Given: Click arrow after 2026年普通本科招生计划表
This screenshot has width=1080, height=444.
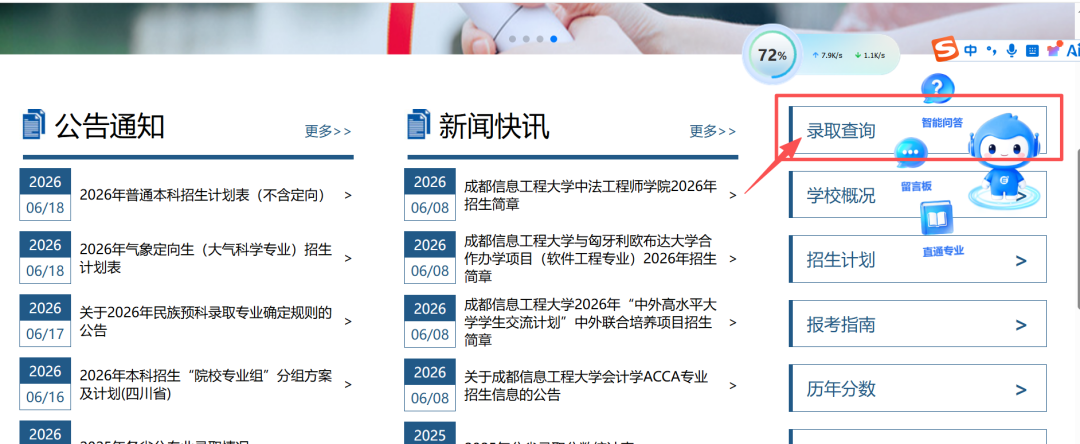Looking at the screenshot, I should 348,195.
